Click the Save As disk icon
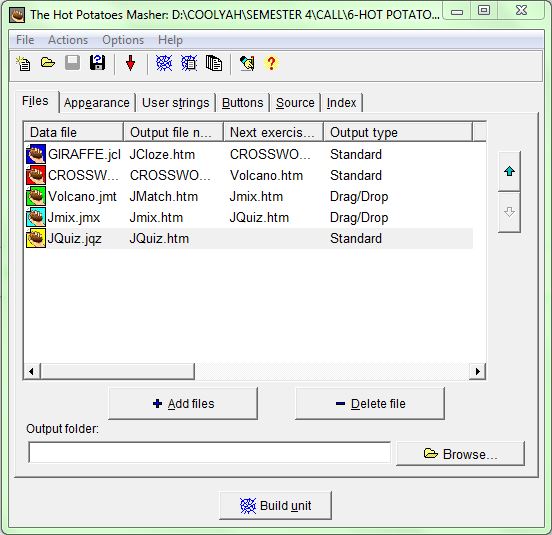Image resolution: width=552 pixels, height=535 pixels. click(x=98, y=63)
